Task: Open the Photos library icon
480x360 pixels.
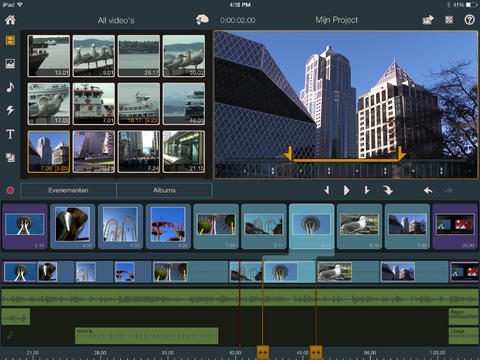Action: pos(10,64)
